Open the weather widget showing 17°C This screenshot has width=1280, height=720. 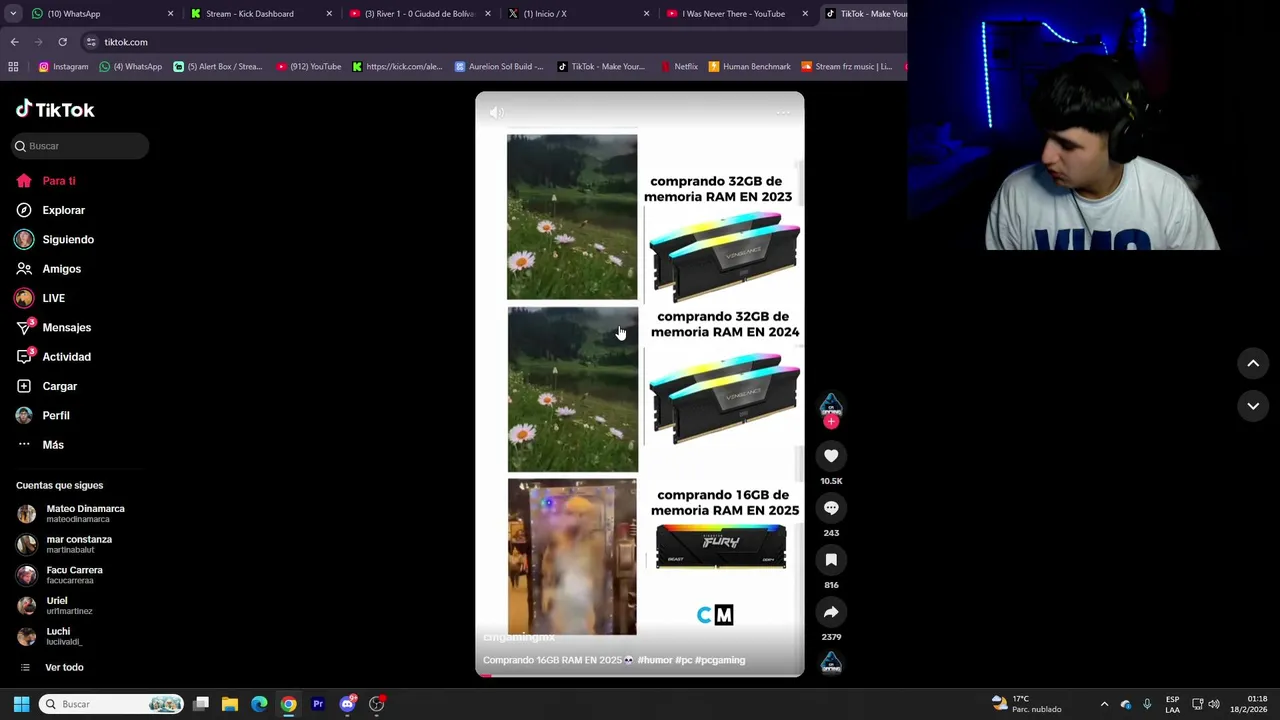pos(1027,704)
